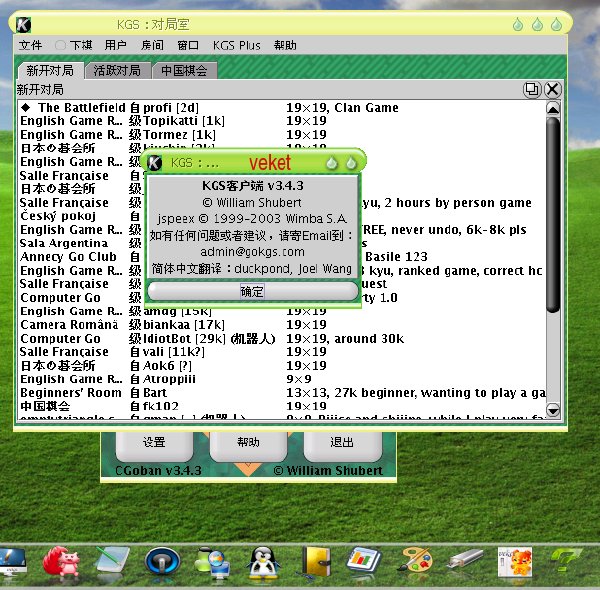Open the 文件 menu

(x=30, y=45)
